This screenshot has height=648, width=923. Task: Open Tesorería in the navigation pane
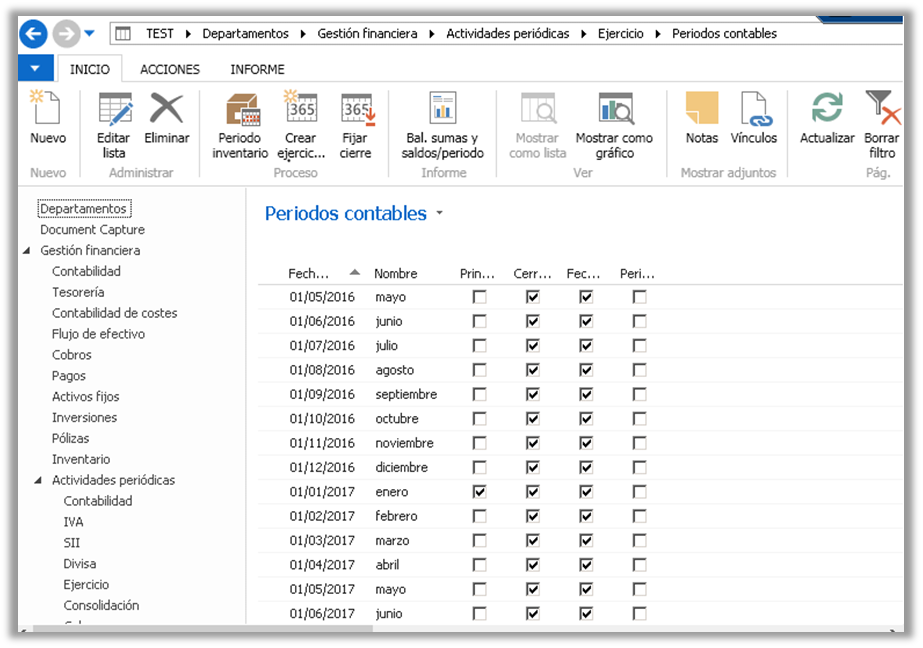(x=78, y=292)
